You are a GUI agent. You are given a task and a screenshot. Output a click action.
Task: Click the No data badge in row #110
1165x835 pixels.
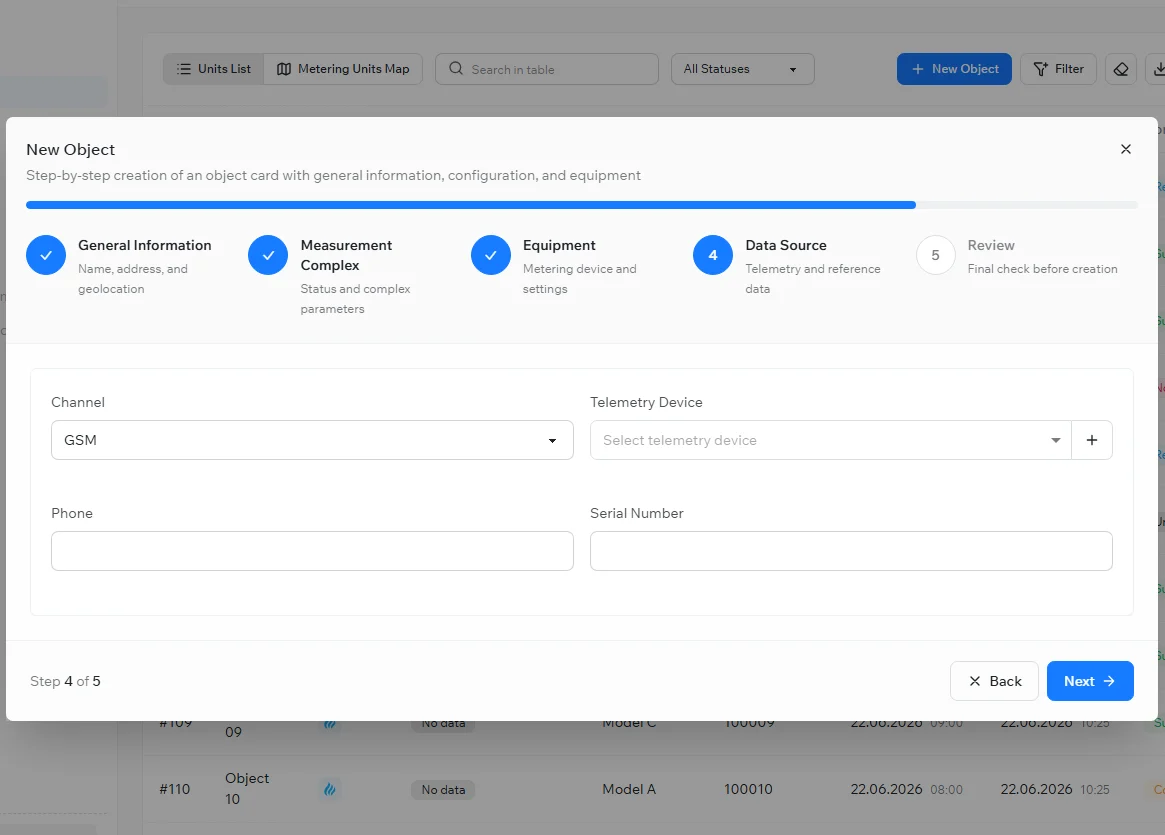pyautogui.click(x=443, y=790)
